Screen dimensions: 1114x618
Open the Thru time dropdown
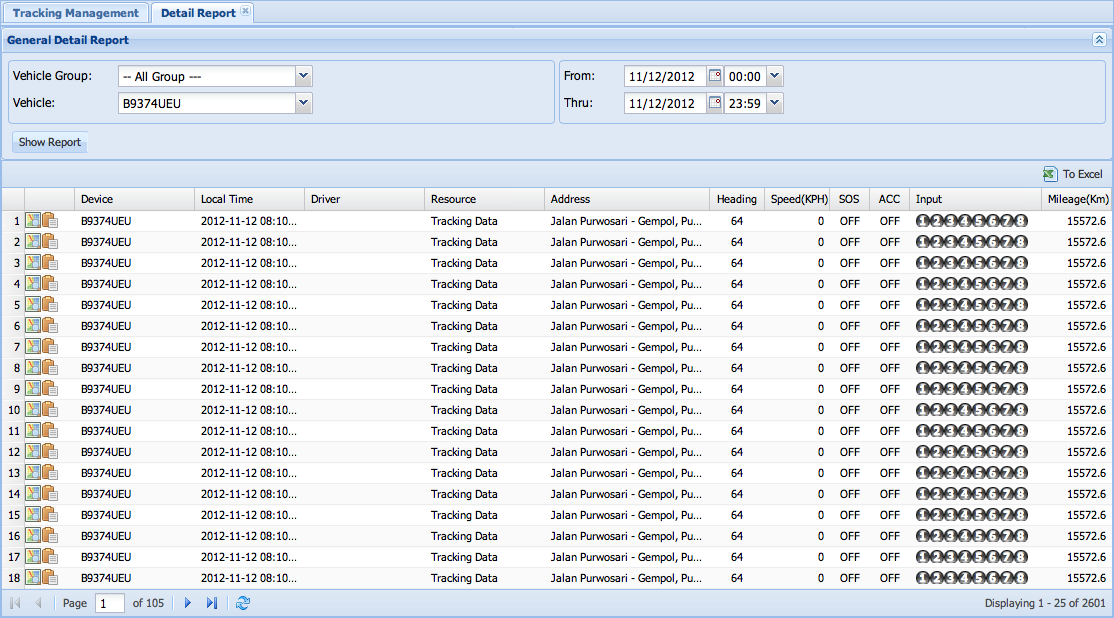(775, 103)
